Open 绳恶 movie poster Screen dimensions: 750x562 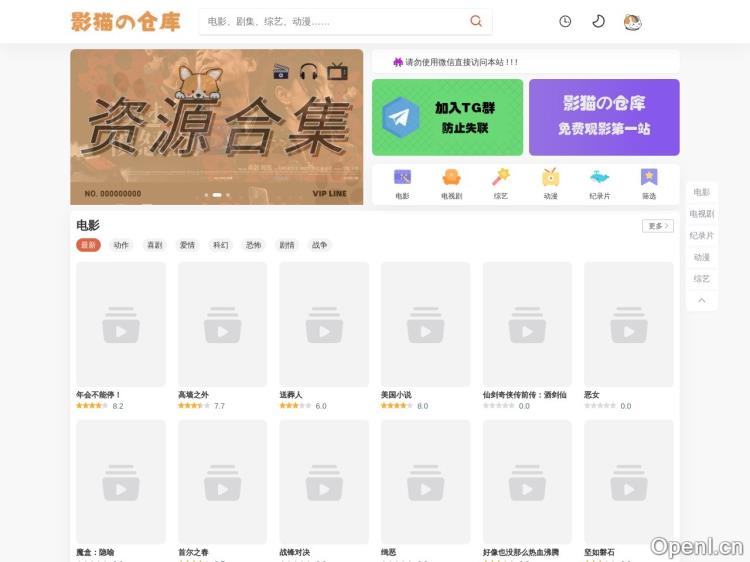[426, 482]
